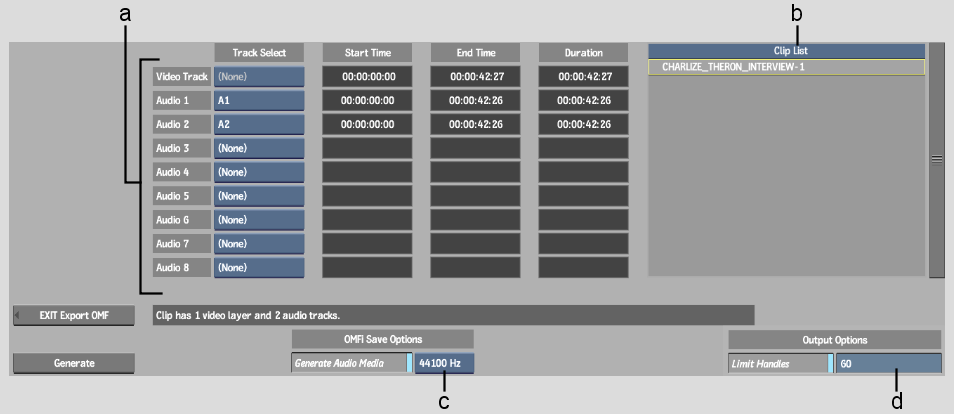Open the Audio 7 track selector
954x414 pixels.
point(259,244)
